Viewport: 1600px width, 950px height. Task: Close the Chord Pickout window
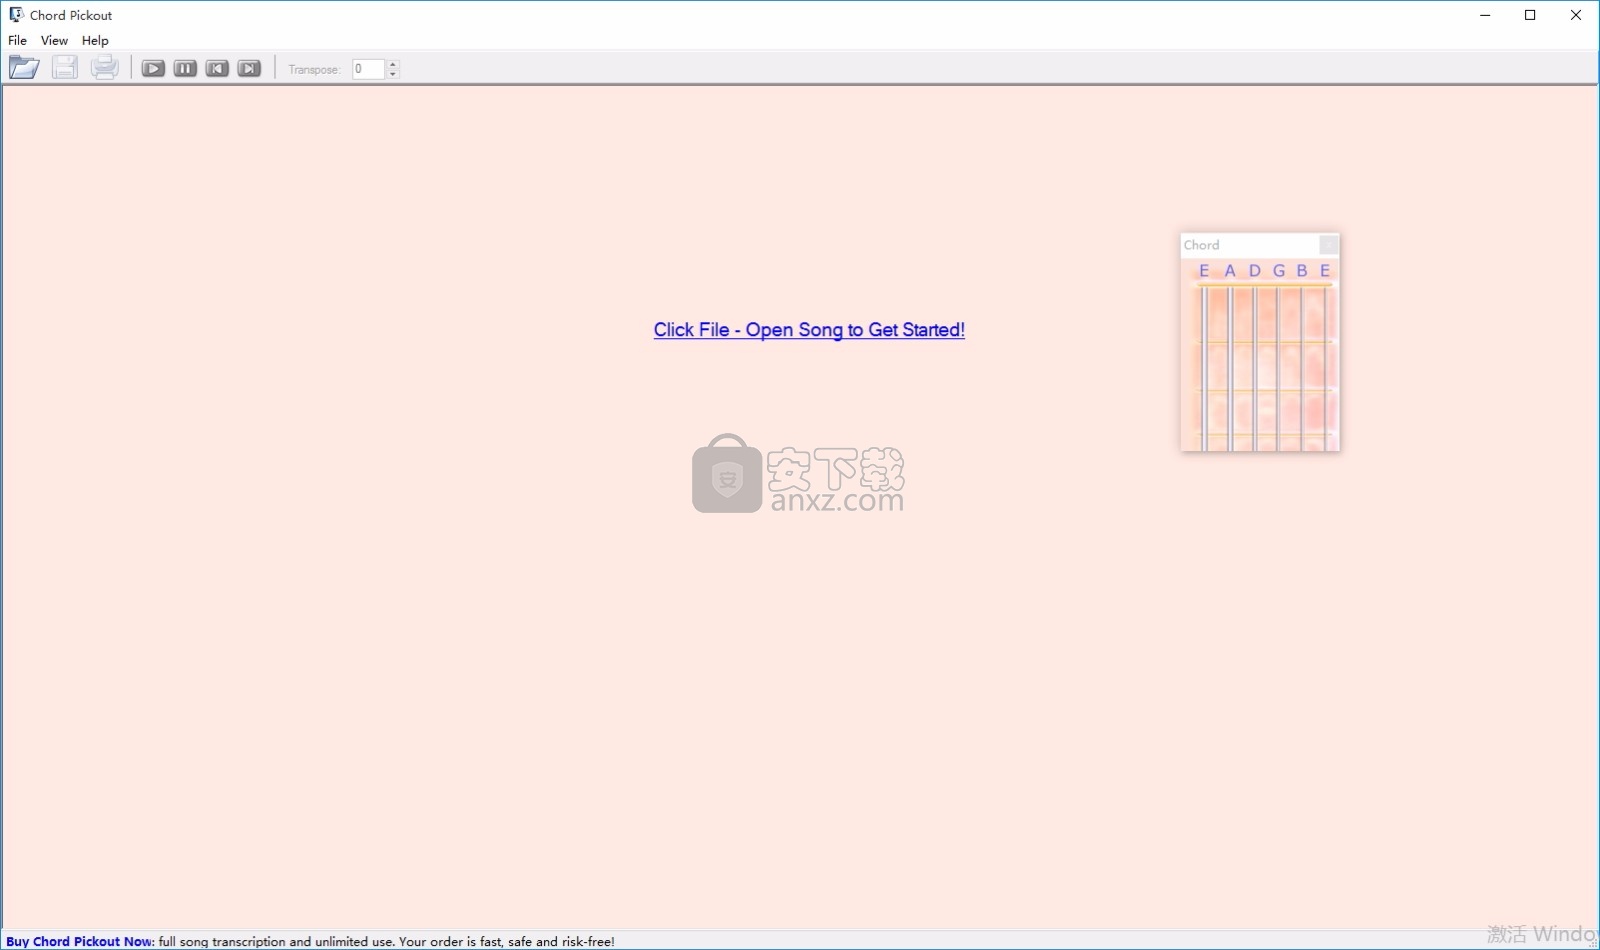click(x=1576, y=15)
